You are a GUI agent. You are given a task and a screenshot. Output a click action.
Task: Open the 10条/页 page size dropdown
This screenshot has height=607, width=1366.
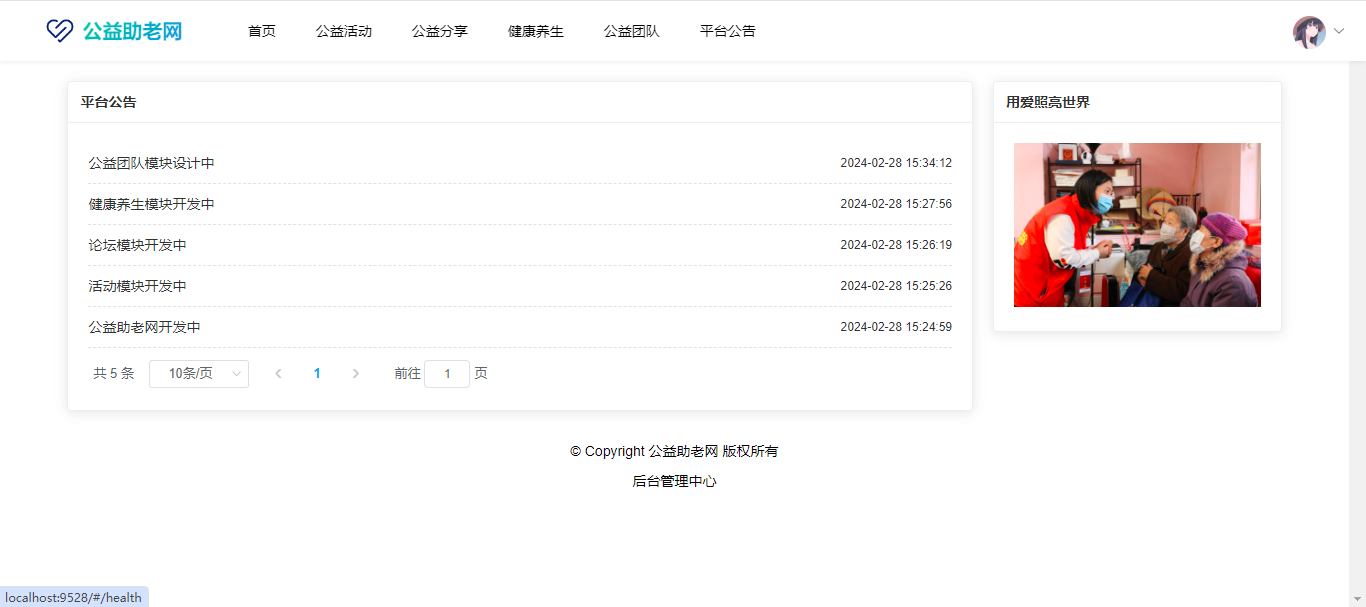click(199, 374)
